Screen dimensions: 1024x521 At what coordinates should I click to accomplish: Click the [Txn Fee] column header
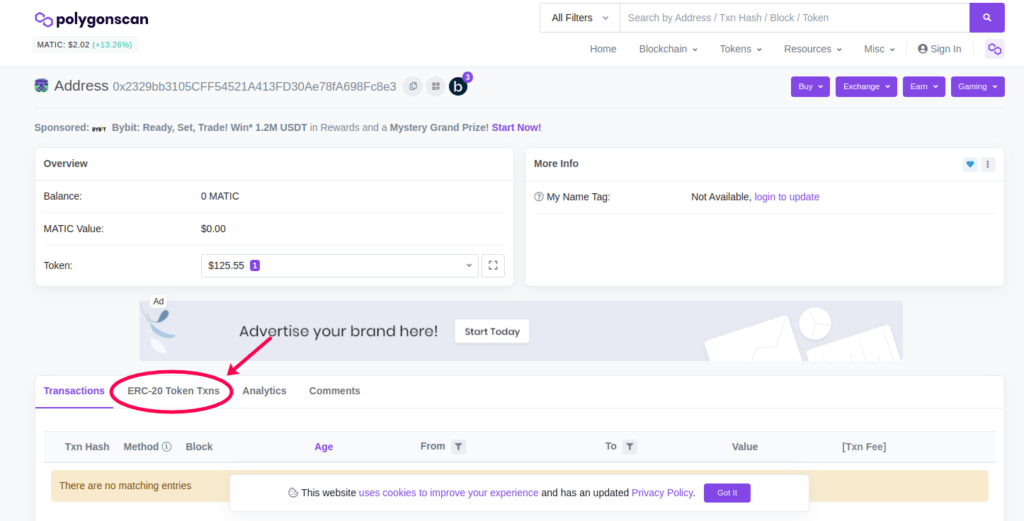pos(864,447)
